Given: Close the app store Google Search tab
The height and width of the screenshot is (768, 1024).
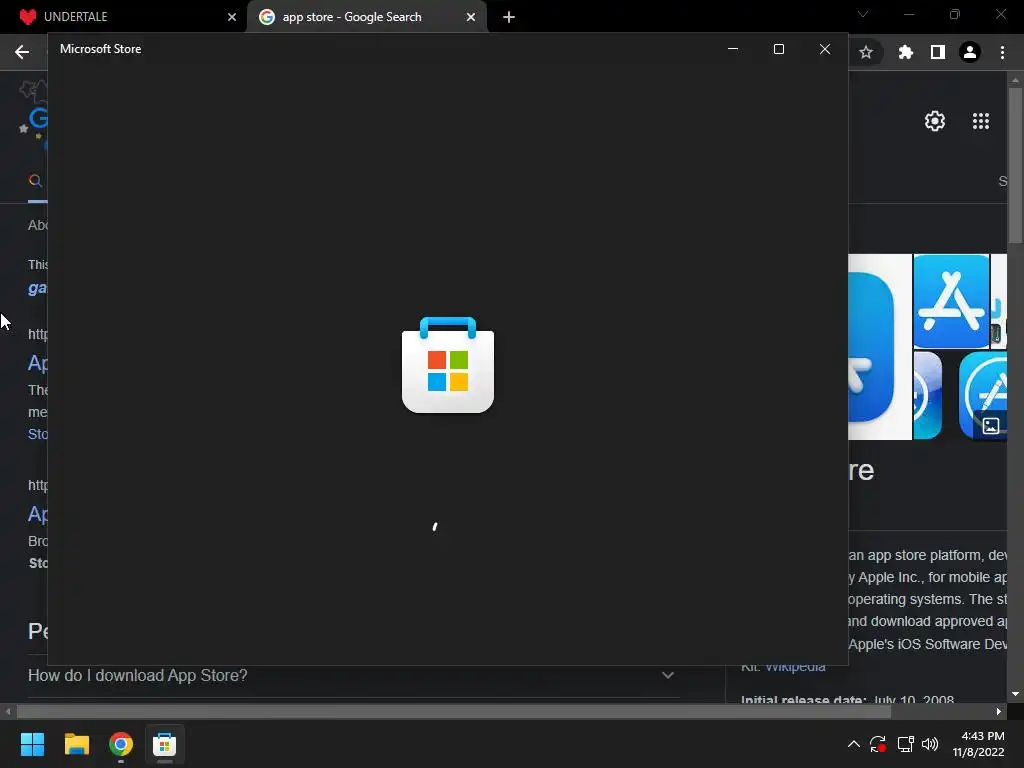Looking at the screenshot, I should coord(471,17).
